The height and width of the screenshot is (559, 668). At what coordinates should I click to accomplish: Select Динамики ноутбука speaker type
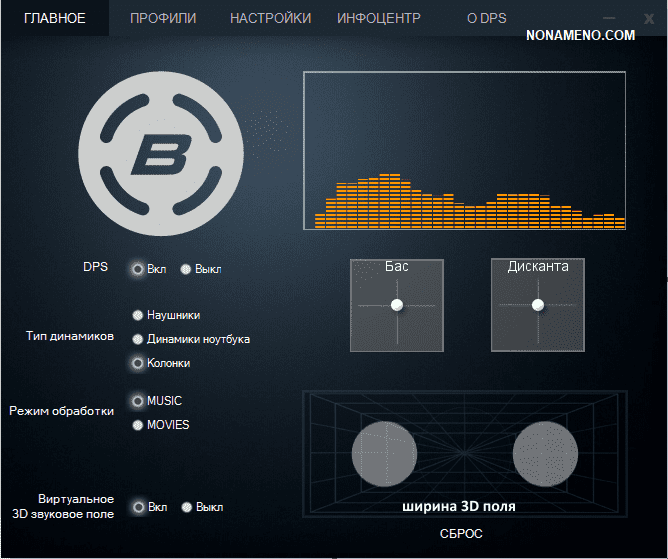[138, 339]
